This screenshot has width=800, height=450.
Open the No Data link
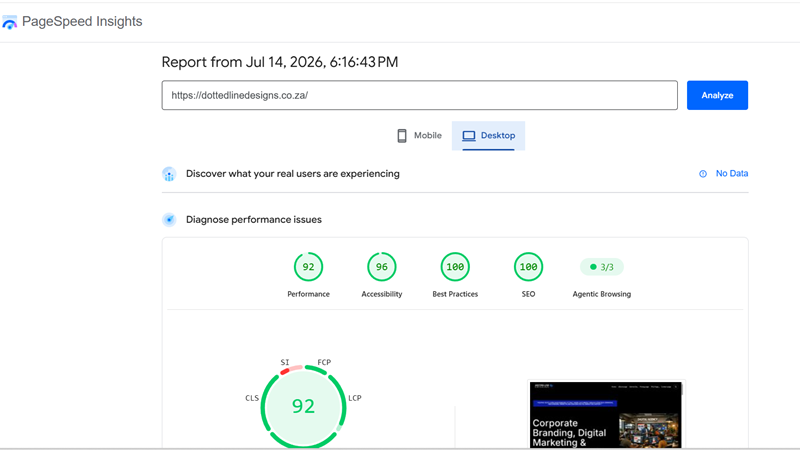point(732,173)
